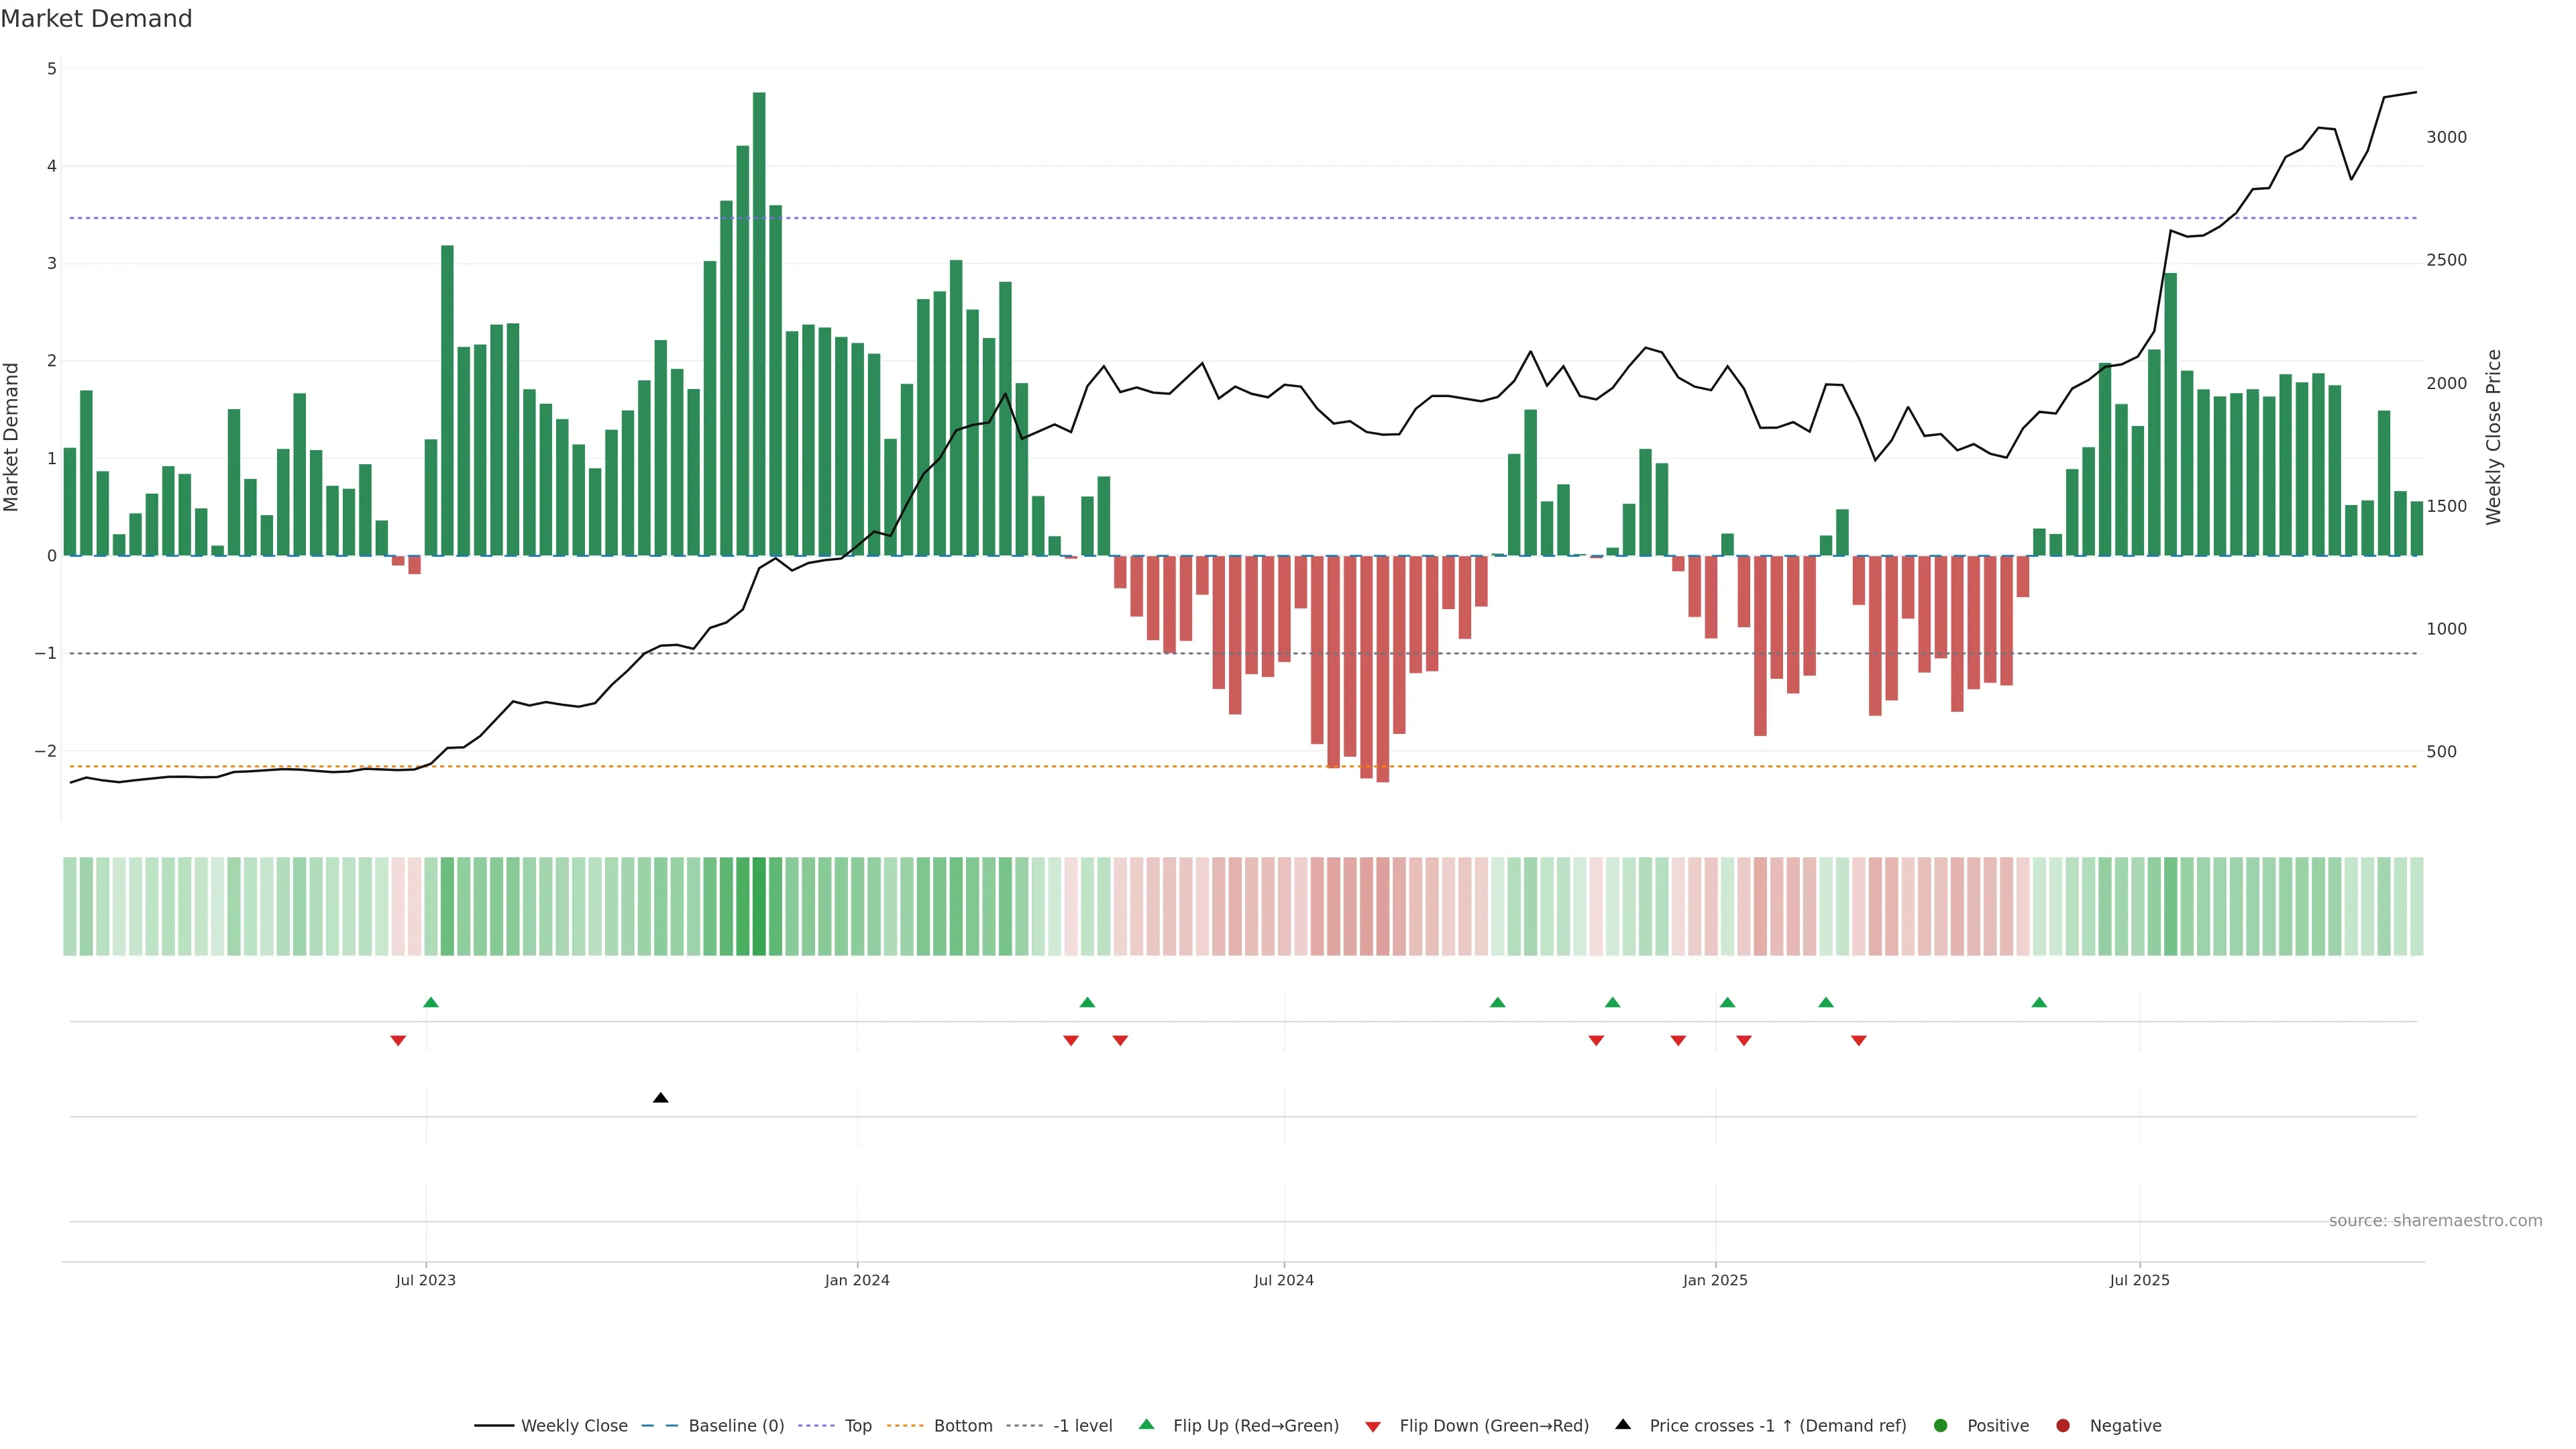
Task: Toggle the Top dotted line legend entry
Action: (x=857, y=1425)
